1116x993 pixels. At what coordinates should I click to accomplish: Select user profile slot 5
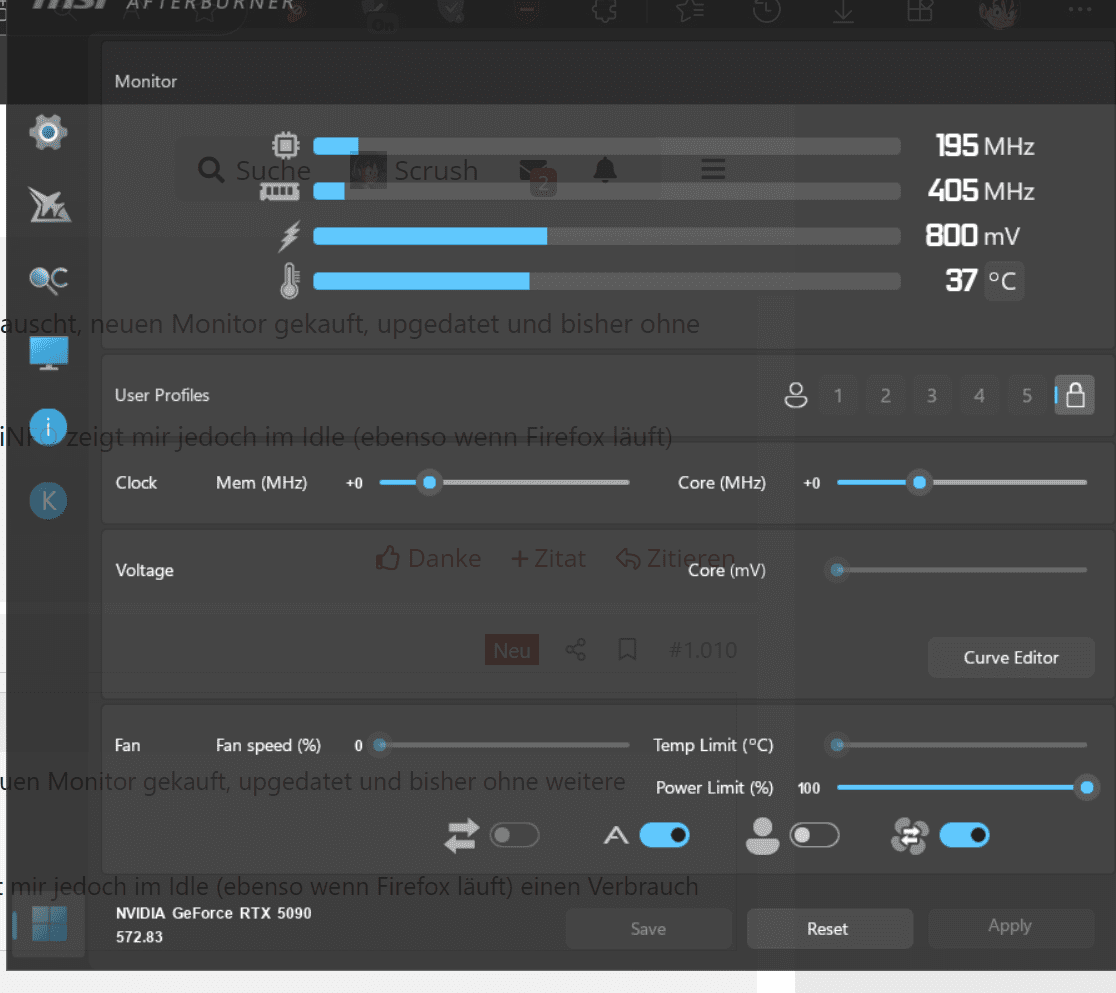1026,396
